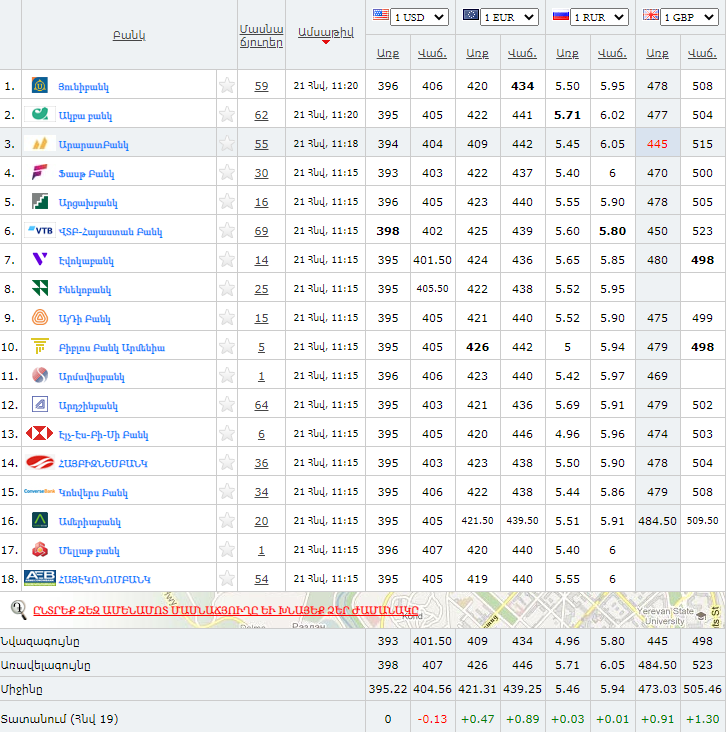Toggle favorite star for row 8 Inecobank
727x732 pixels.
pos(227,288)
